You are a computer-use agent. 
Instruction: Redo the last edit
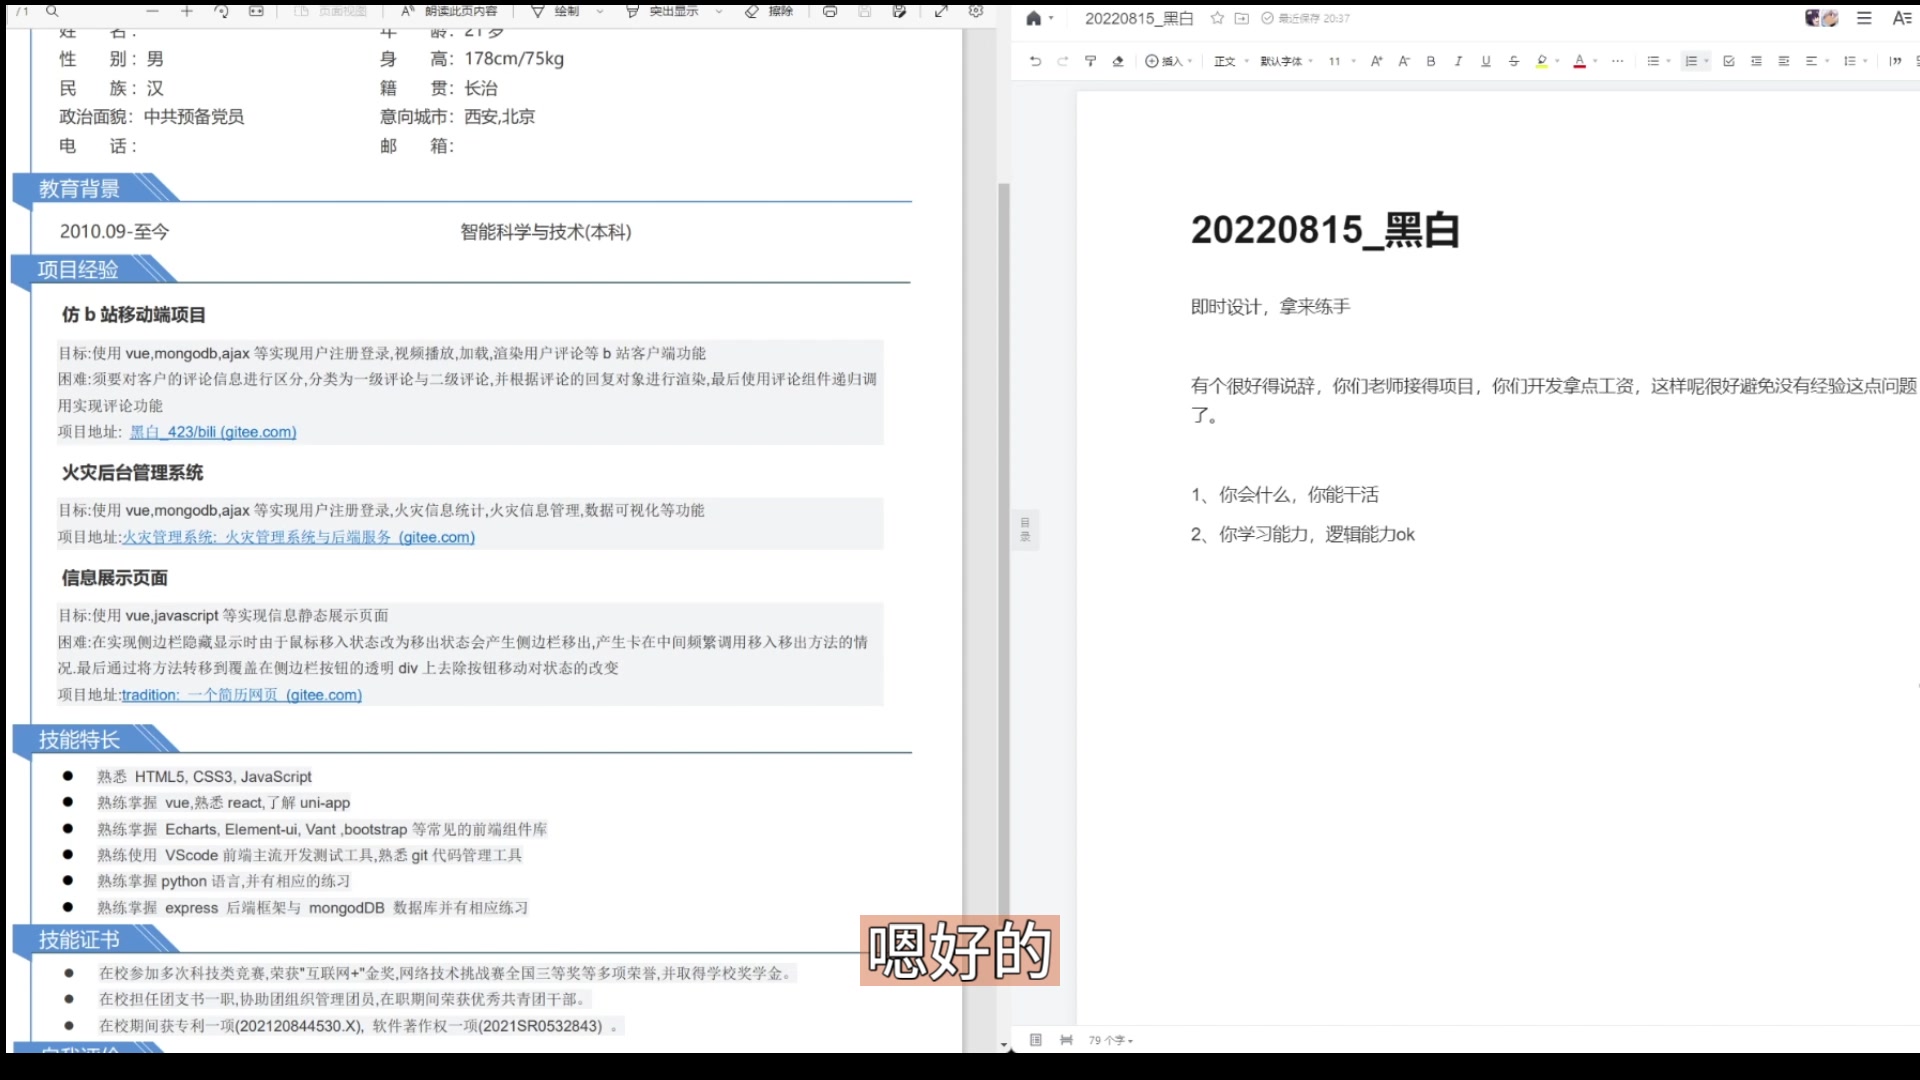tap(1063, 61)
